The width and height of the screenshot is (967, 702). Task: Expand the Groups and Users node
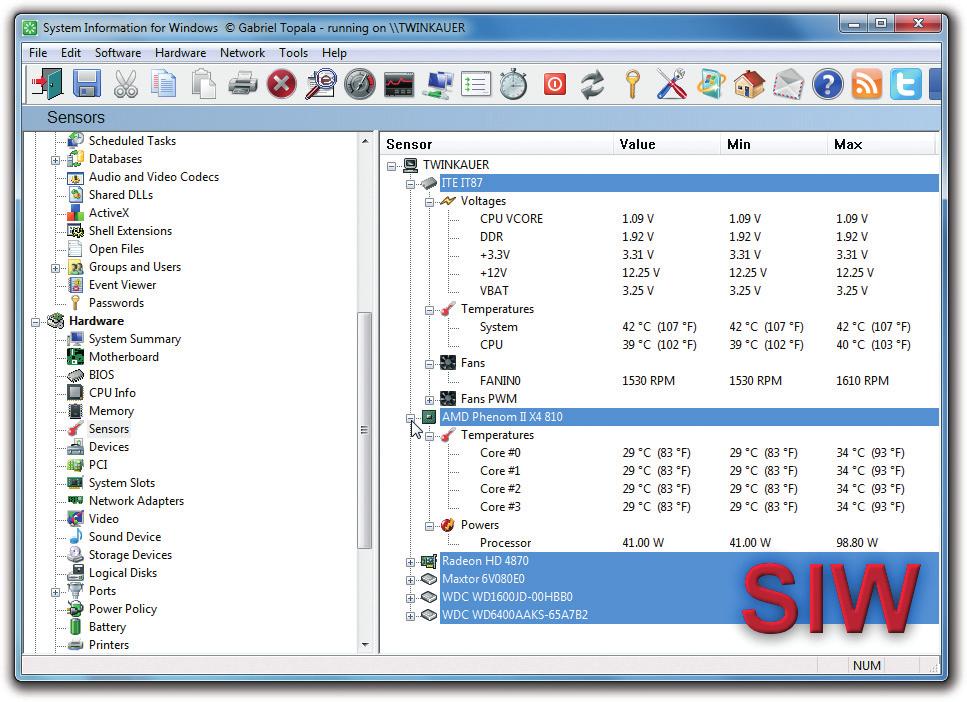tap(56, 268)
